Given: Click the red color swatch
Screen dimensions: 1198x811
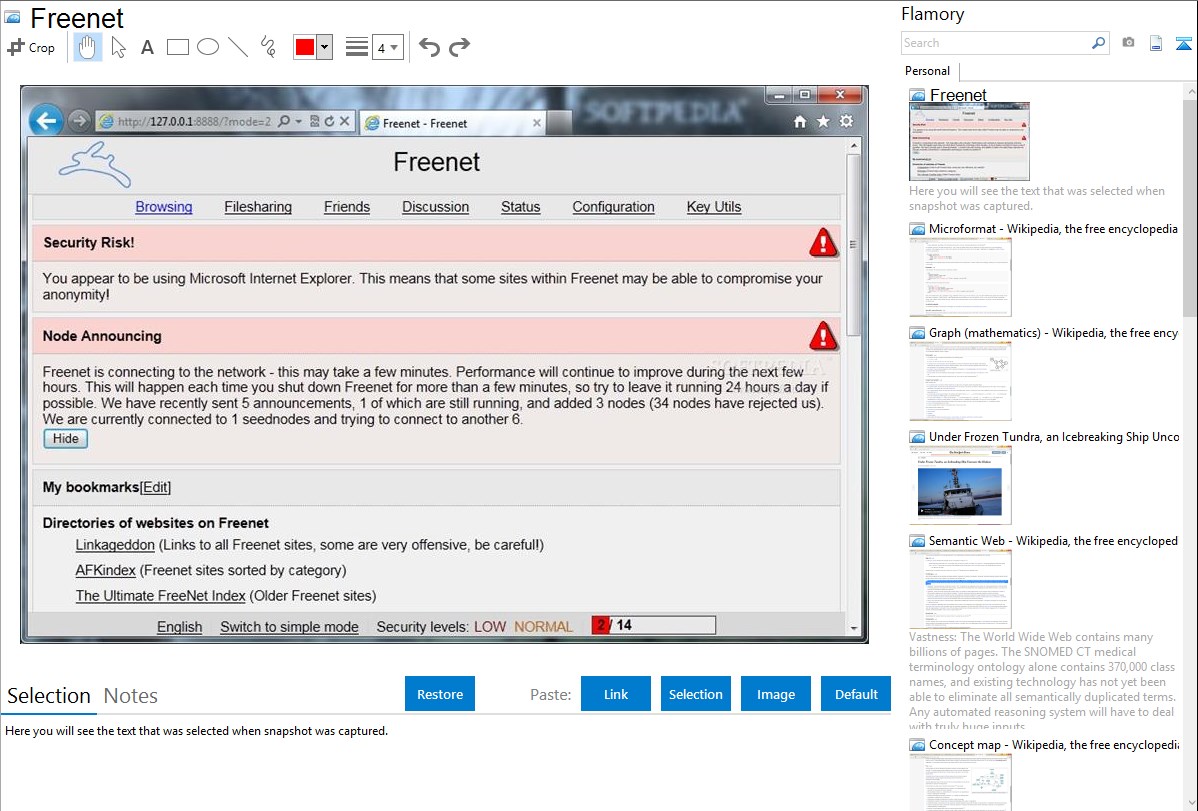Looking at the screenshot, I should 305,47.
